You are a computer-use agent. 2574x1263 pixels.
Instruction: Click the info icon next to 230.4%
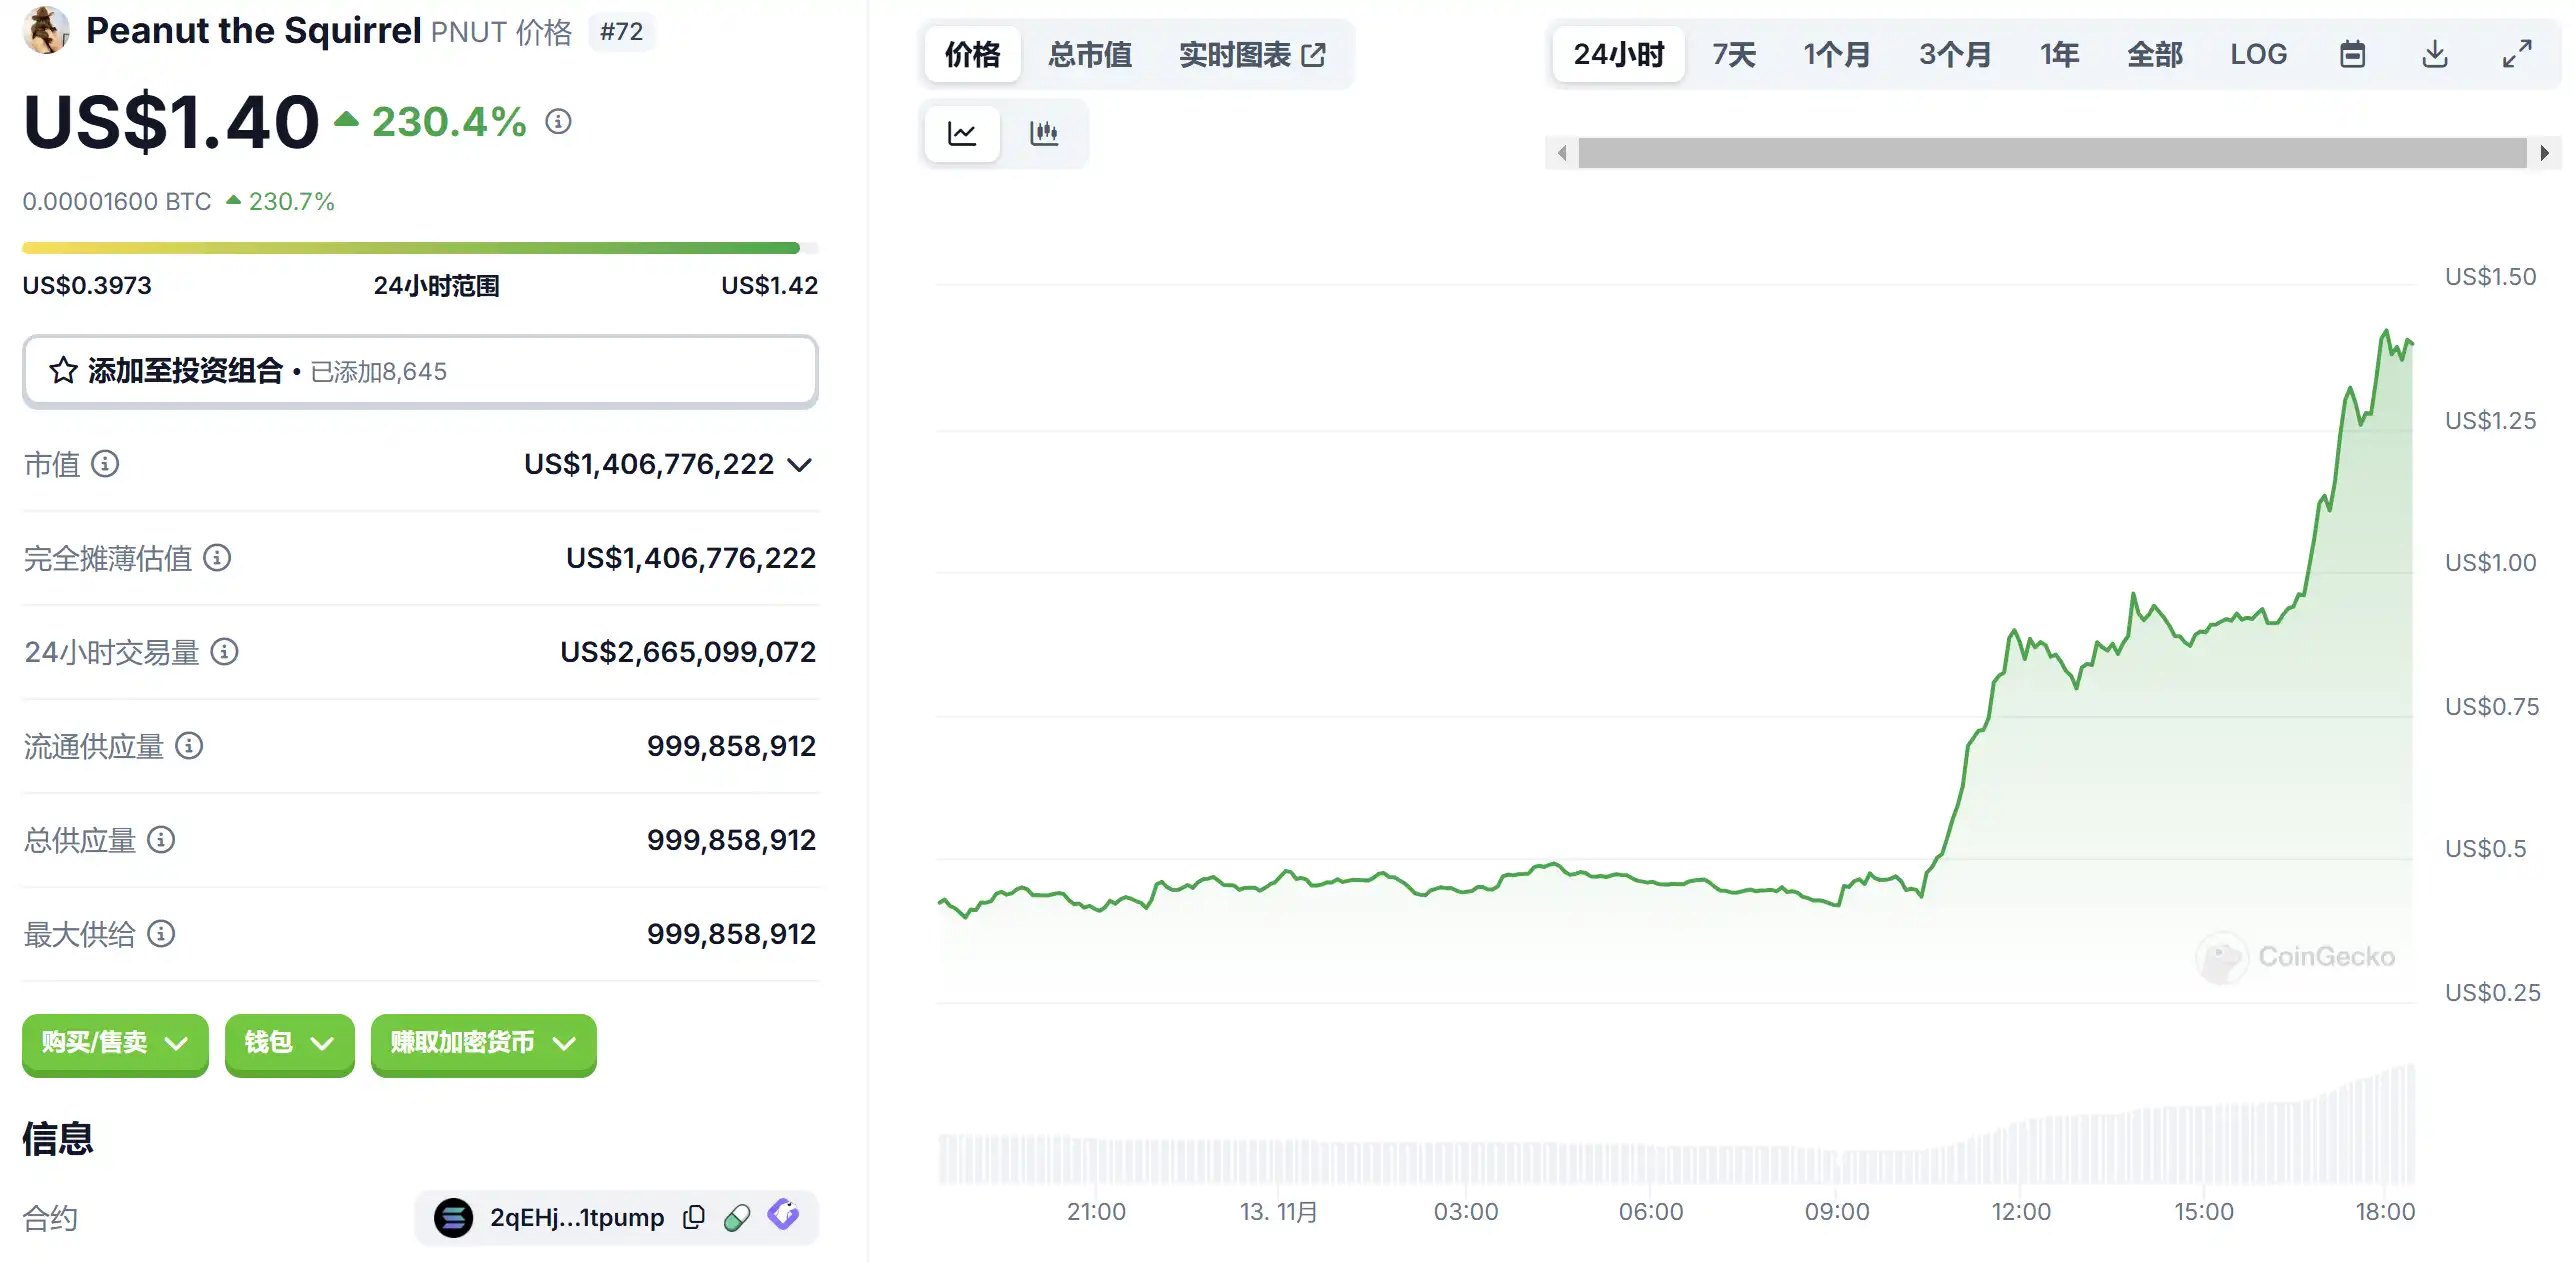(558, 122)
